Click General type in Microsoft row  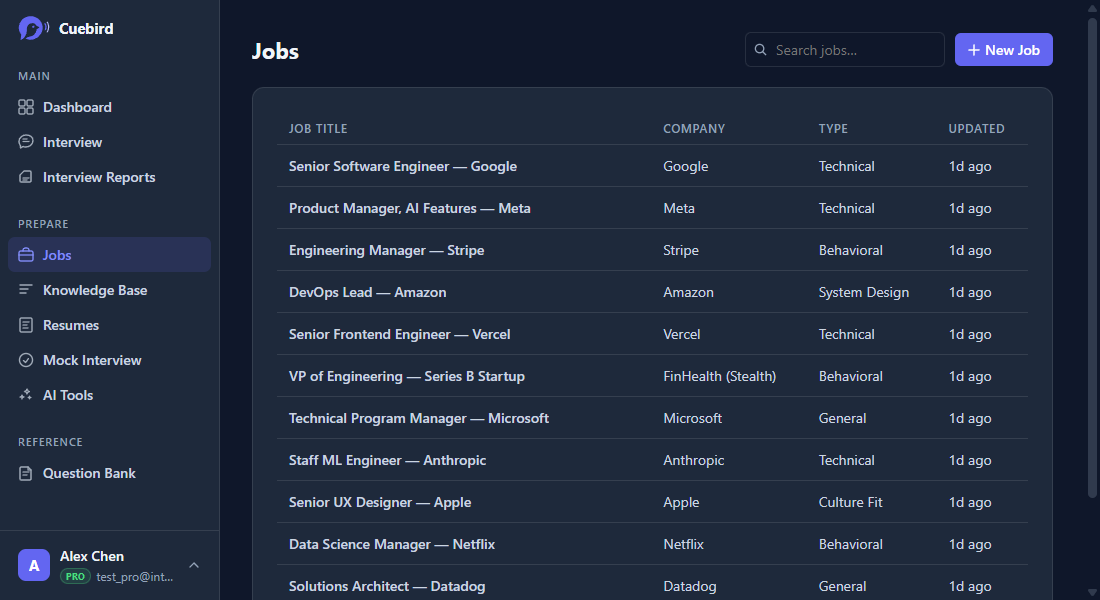tap(842, 418)
